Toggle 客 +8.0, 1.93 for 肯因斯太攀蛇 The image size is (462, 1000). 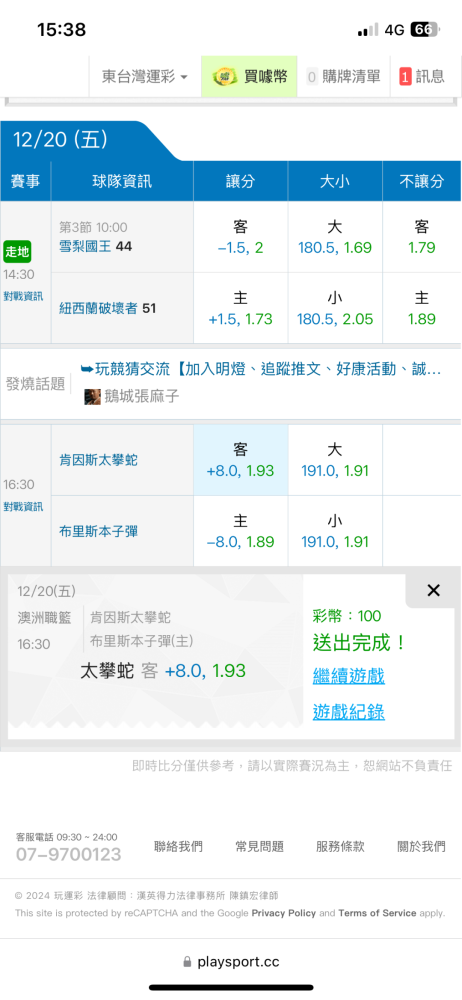click(x=241, y=460)
